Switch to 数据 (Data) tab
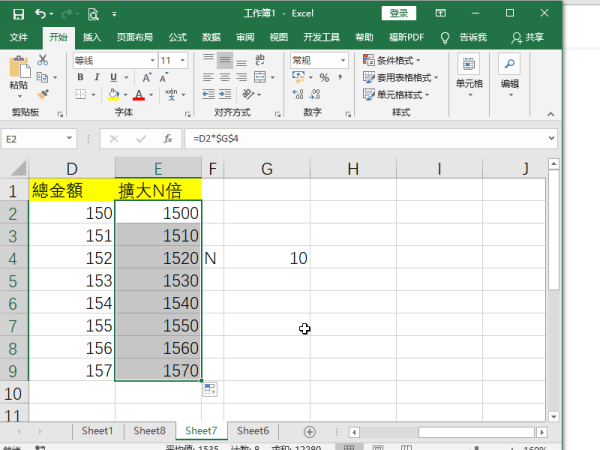600x450 pixels. pos(211,37)
